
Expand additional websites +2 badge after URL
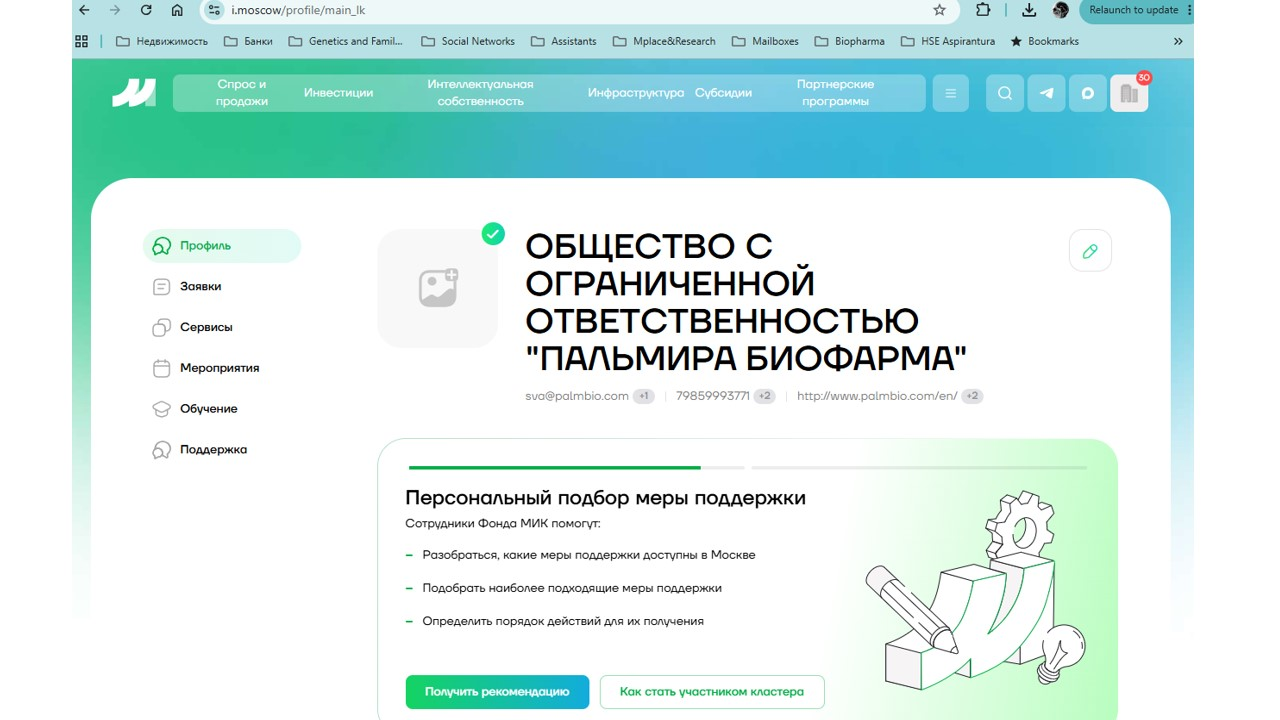972,396
